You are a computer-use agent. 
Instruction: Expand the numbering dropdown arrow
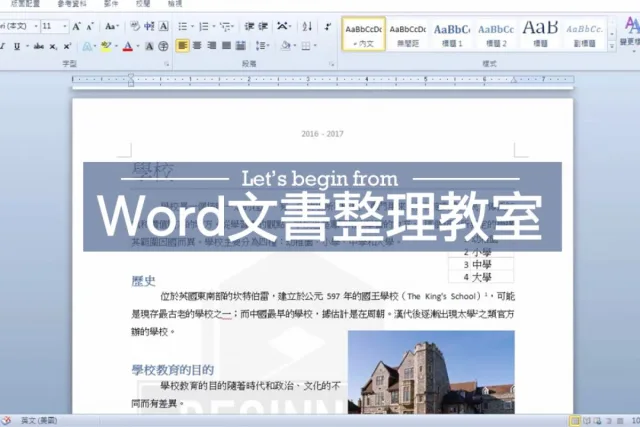214,27
